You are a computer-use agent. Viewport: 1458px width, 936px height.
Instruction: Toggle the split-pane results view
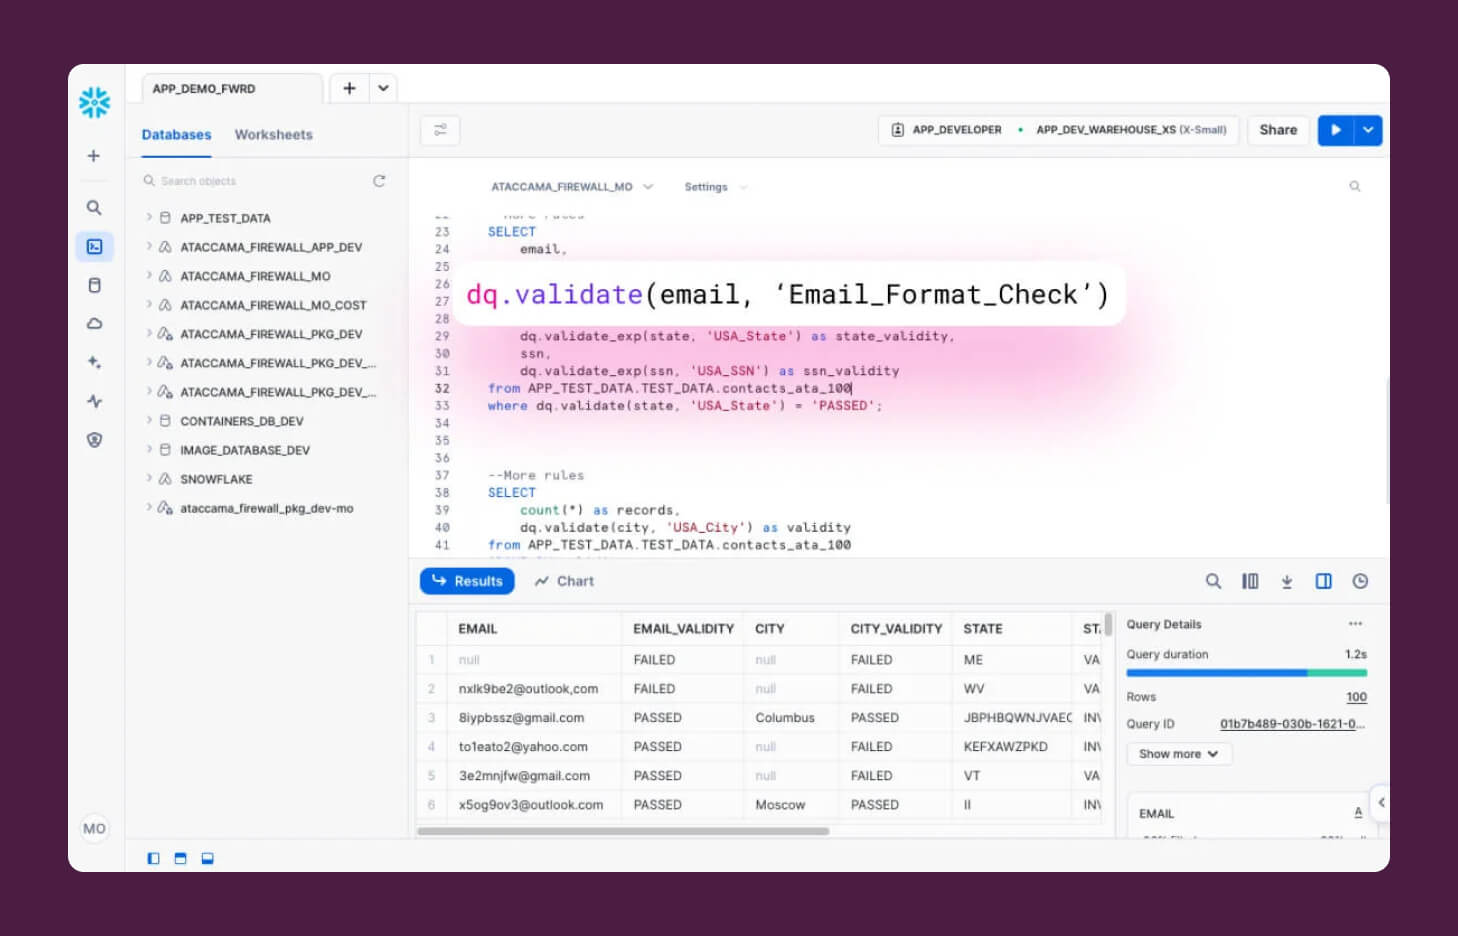pos(1323,581)
